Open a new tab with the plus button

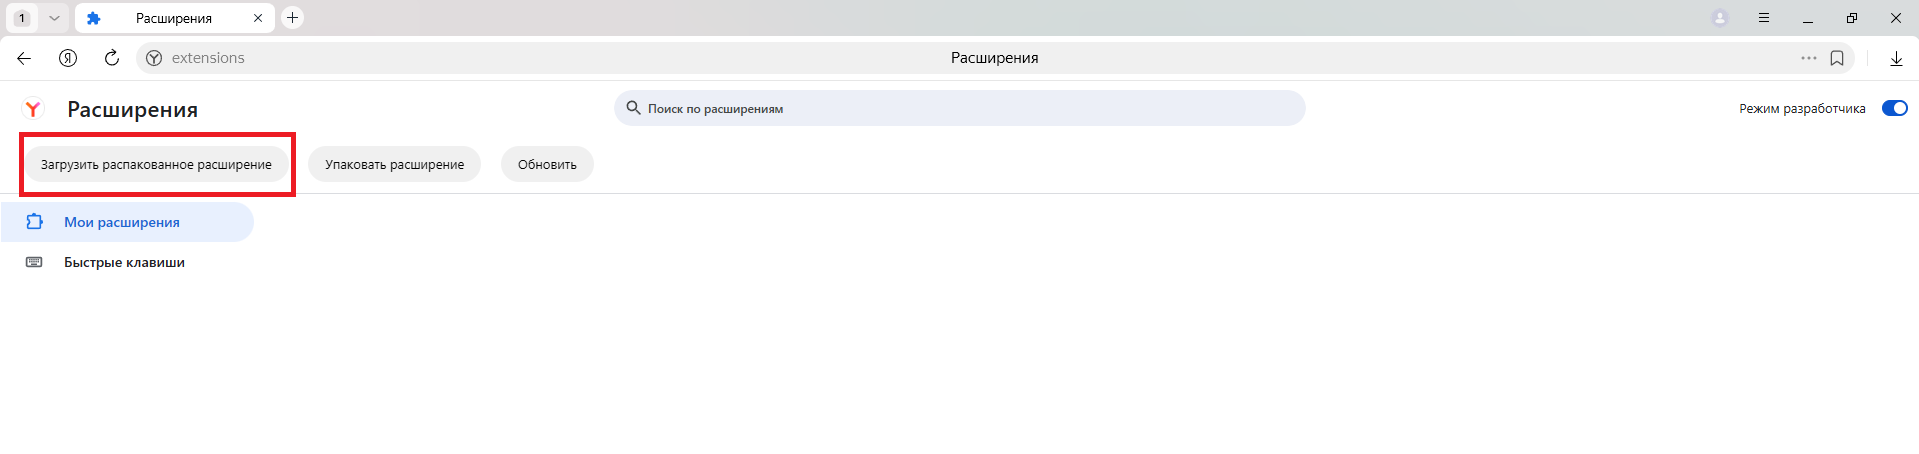(292, 18)
